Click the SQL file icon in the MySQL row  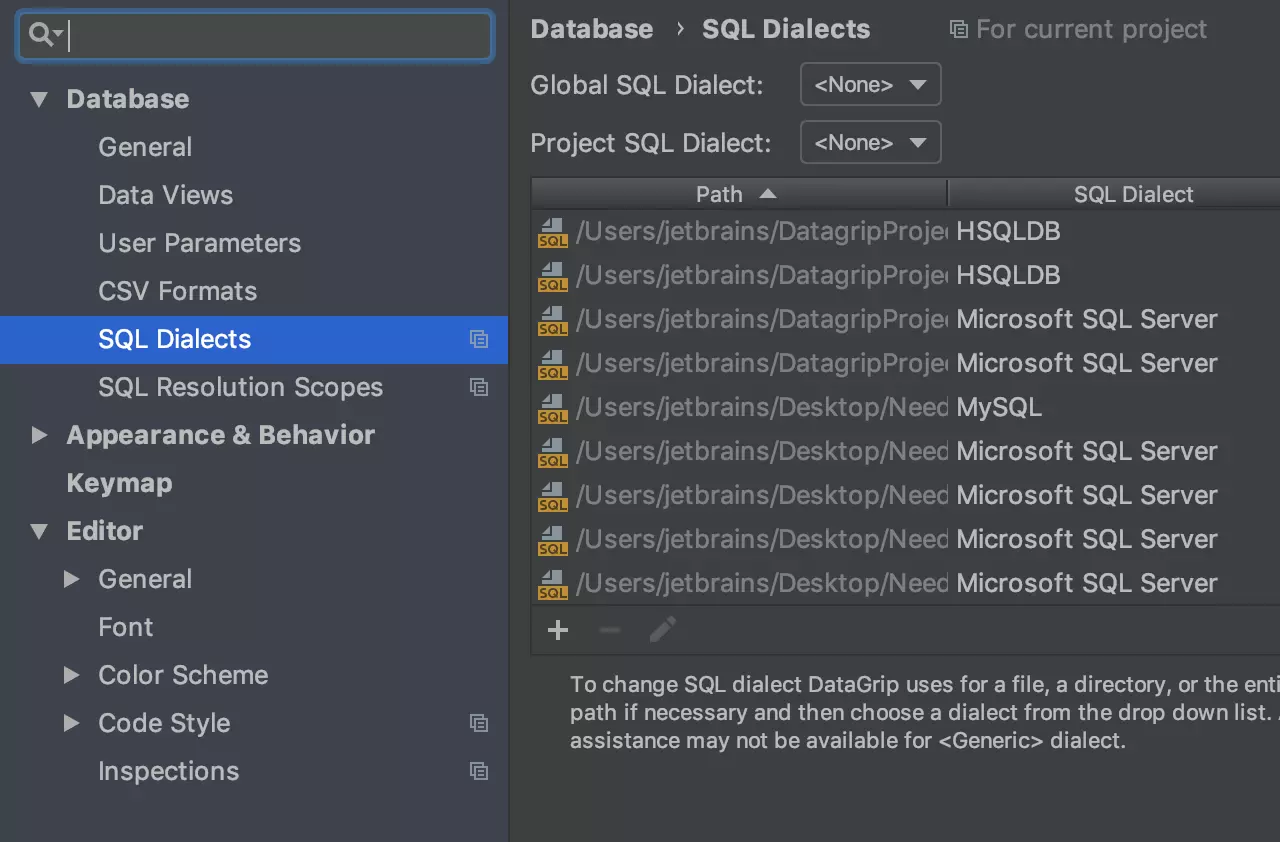click(x=552, y=408)
